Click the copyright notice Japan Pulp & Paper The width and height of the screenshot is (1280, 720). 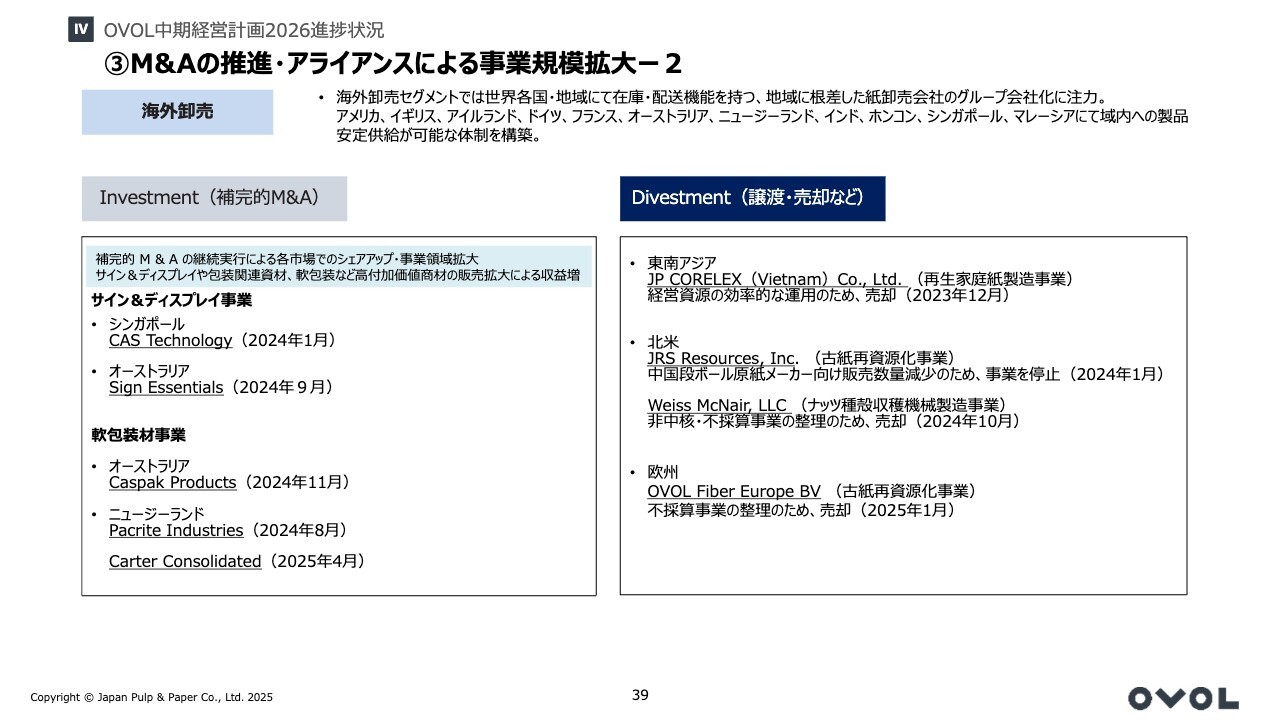pos(151,698)
